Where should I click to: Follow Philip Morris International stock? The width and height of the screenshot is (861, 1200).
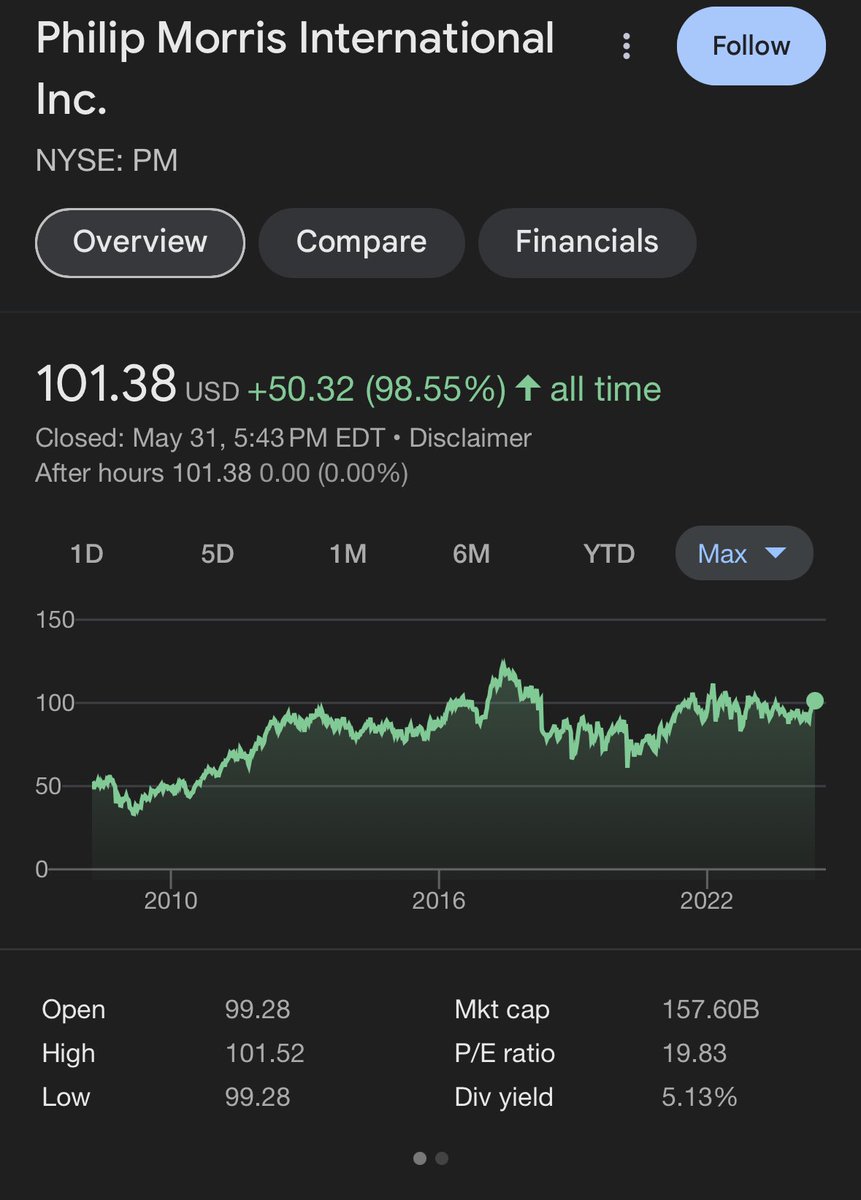pyautogui.click(x=751, y=46)
